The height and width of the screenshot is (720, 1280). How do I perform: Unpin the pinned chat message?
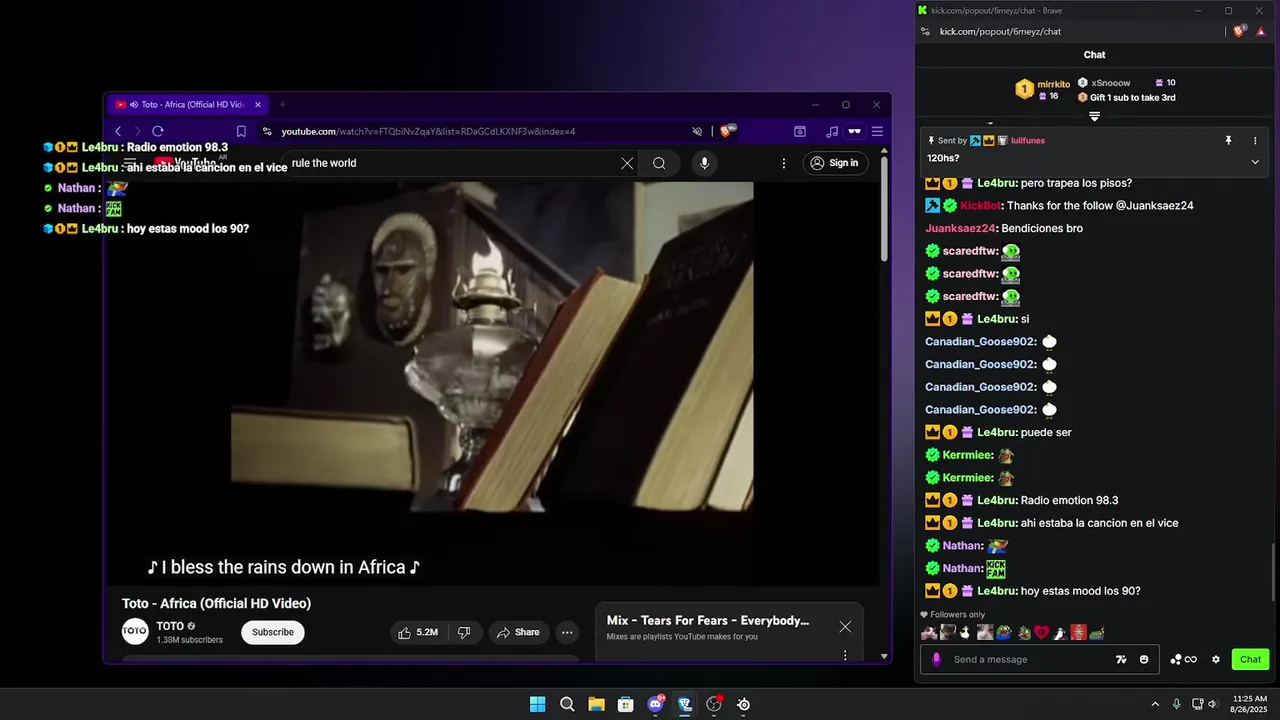(x=1228, y=141)
